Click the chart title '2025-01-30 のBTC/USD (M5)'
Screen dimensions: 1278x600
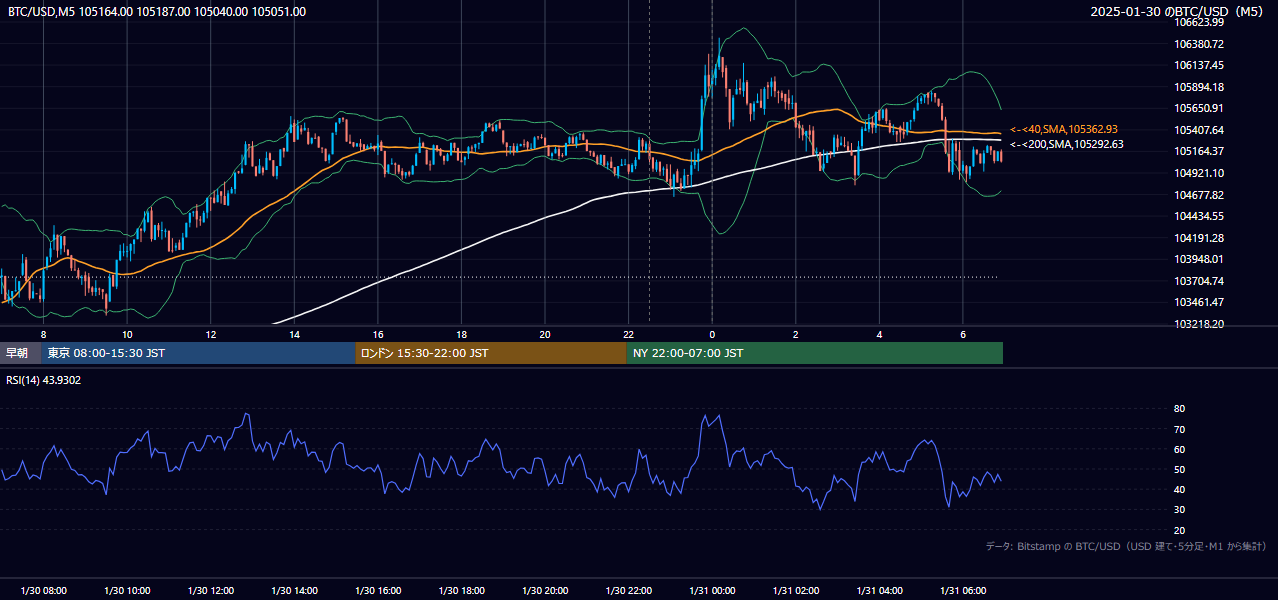[1178, 12]
